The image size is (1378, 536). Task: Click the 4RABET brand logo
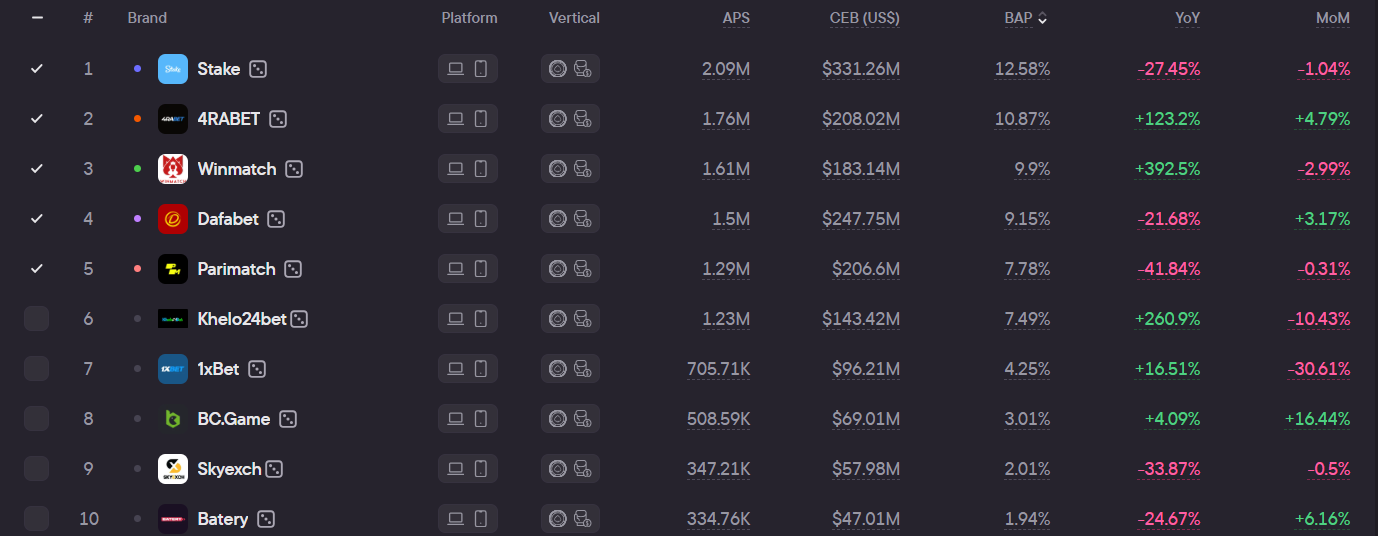pos(173,119)
